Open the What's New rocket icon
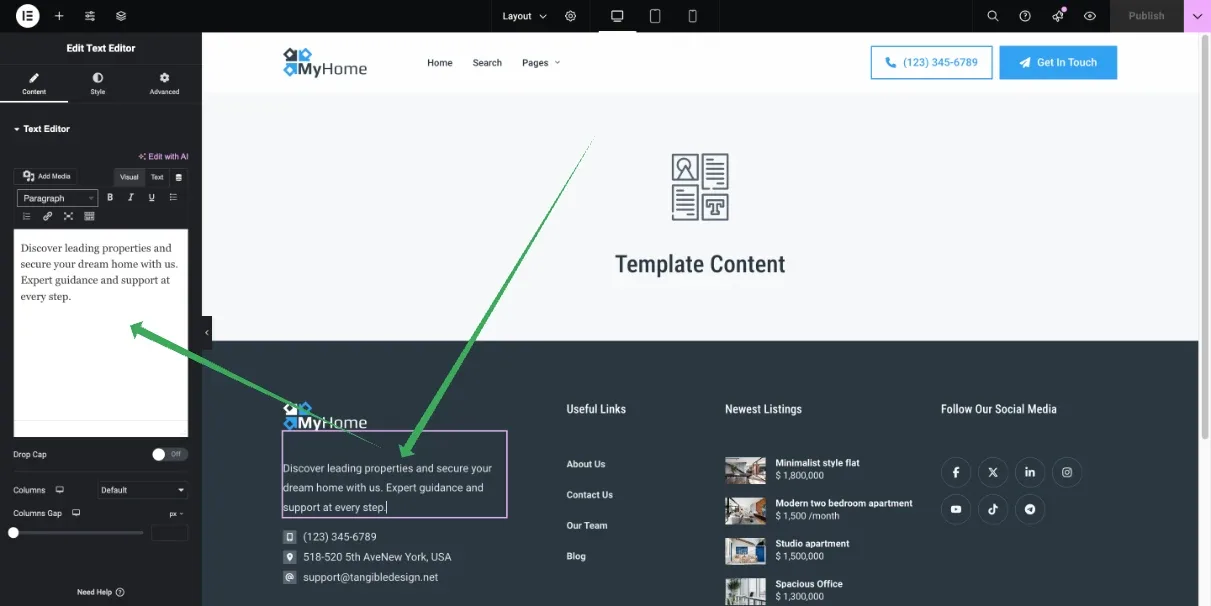 1058,16
